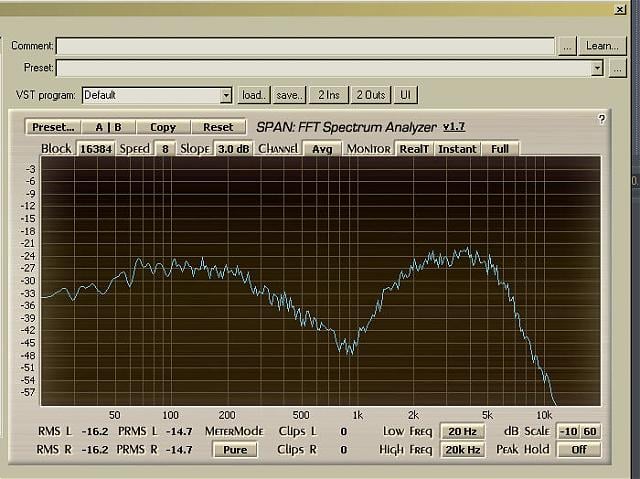Change the Channel selector Avg
Image resolution: width=640 pixels, height=479 pixels.
[x=322, y=149]
